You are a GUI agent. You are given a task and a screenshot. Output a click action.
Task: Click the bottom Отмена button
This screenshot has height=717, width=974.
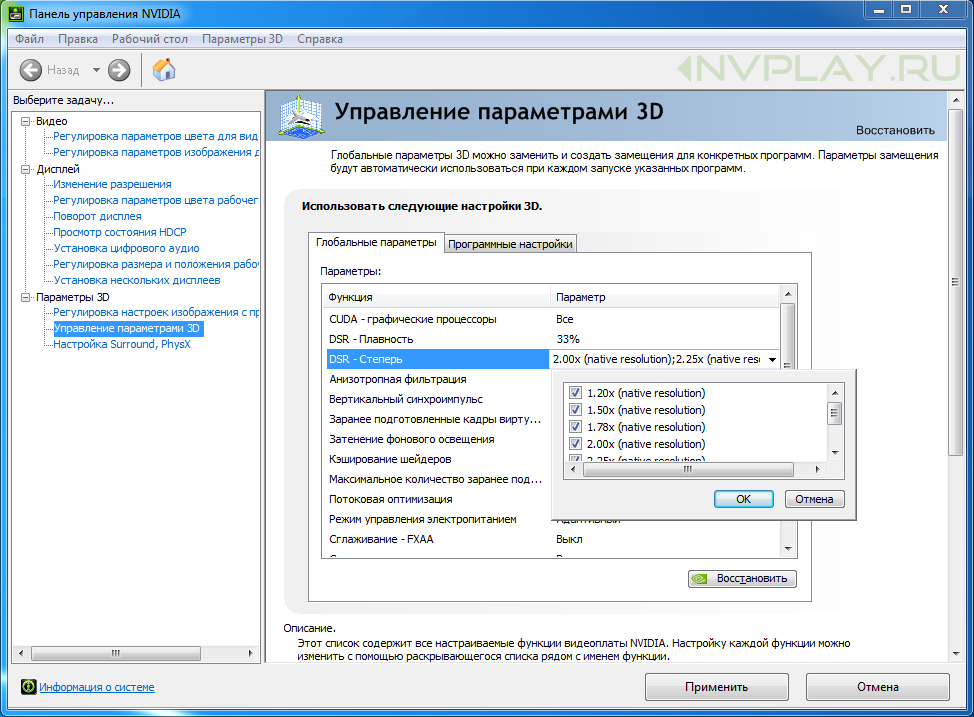(878, 687)
